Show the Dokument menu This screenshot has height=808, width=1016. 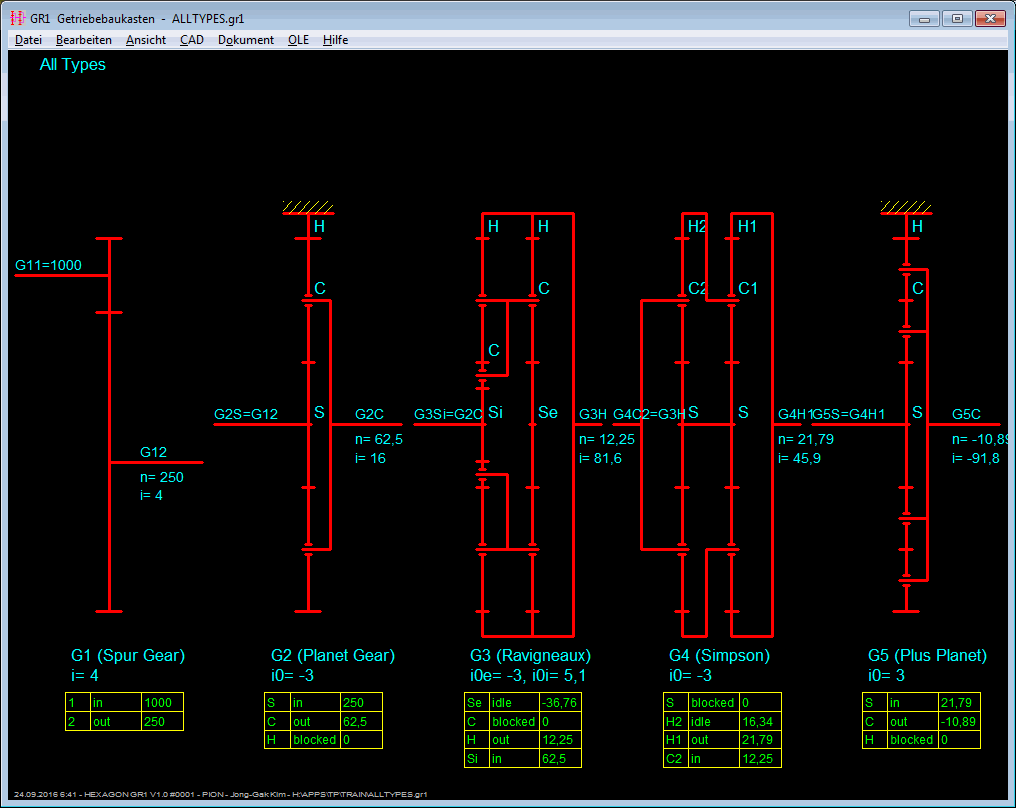pos(246,40)
